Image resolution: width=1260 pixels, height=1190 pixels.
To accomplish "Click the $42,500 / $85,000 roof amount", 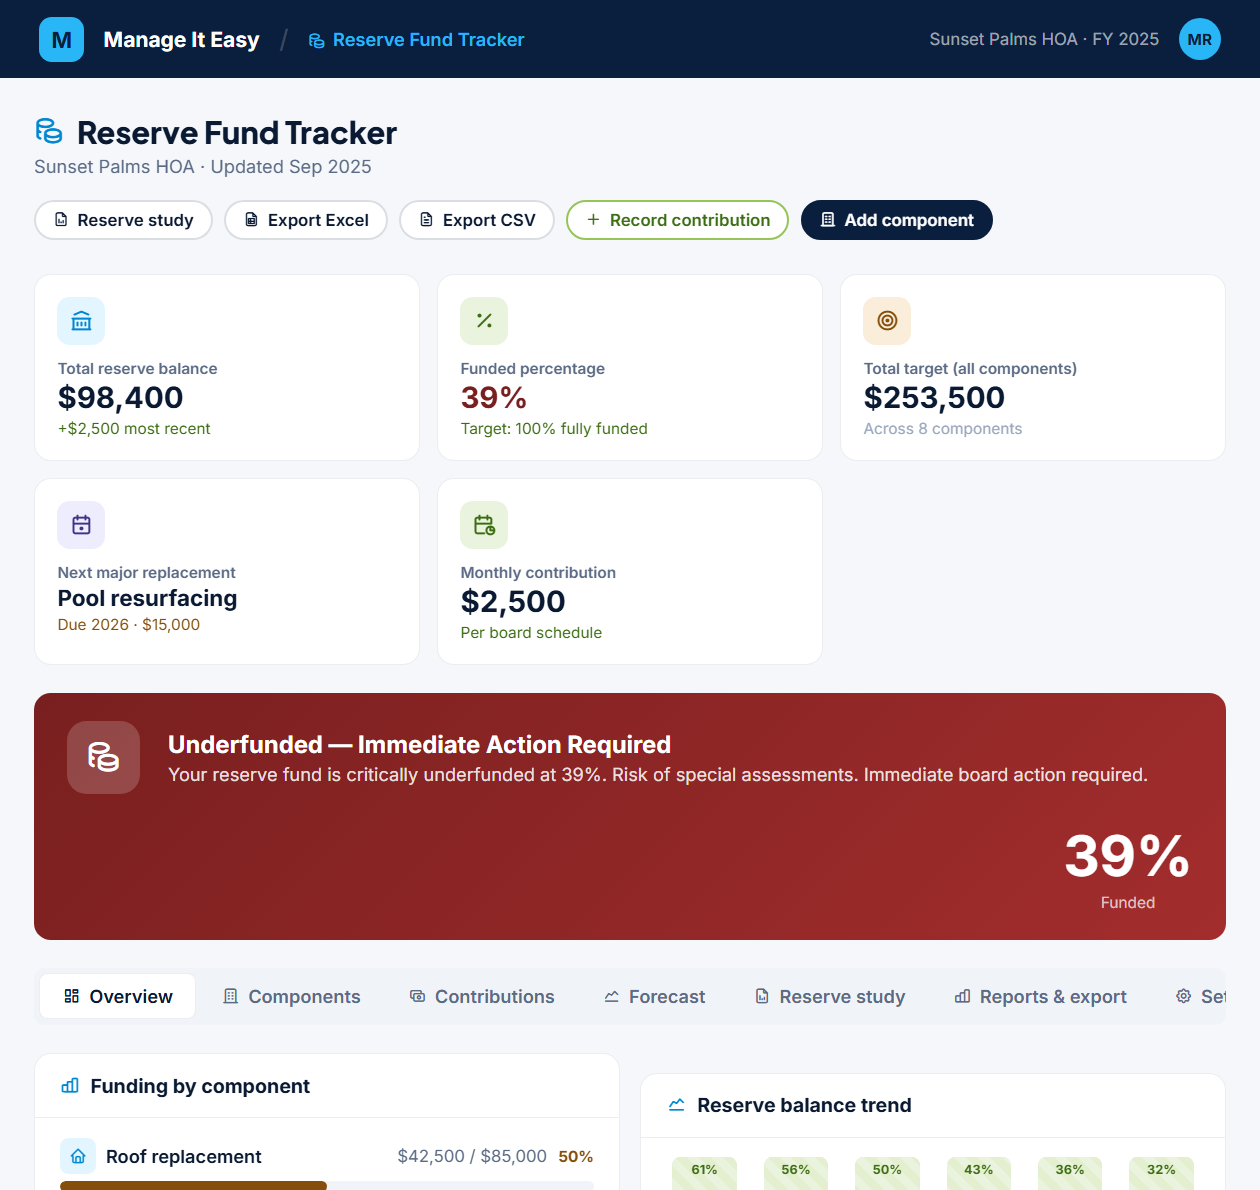I will (472, 1156).
